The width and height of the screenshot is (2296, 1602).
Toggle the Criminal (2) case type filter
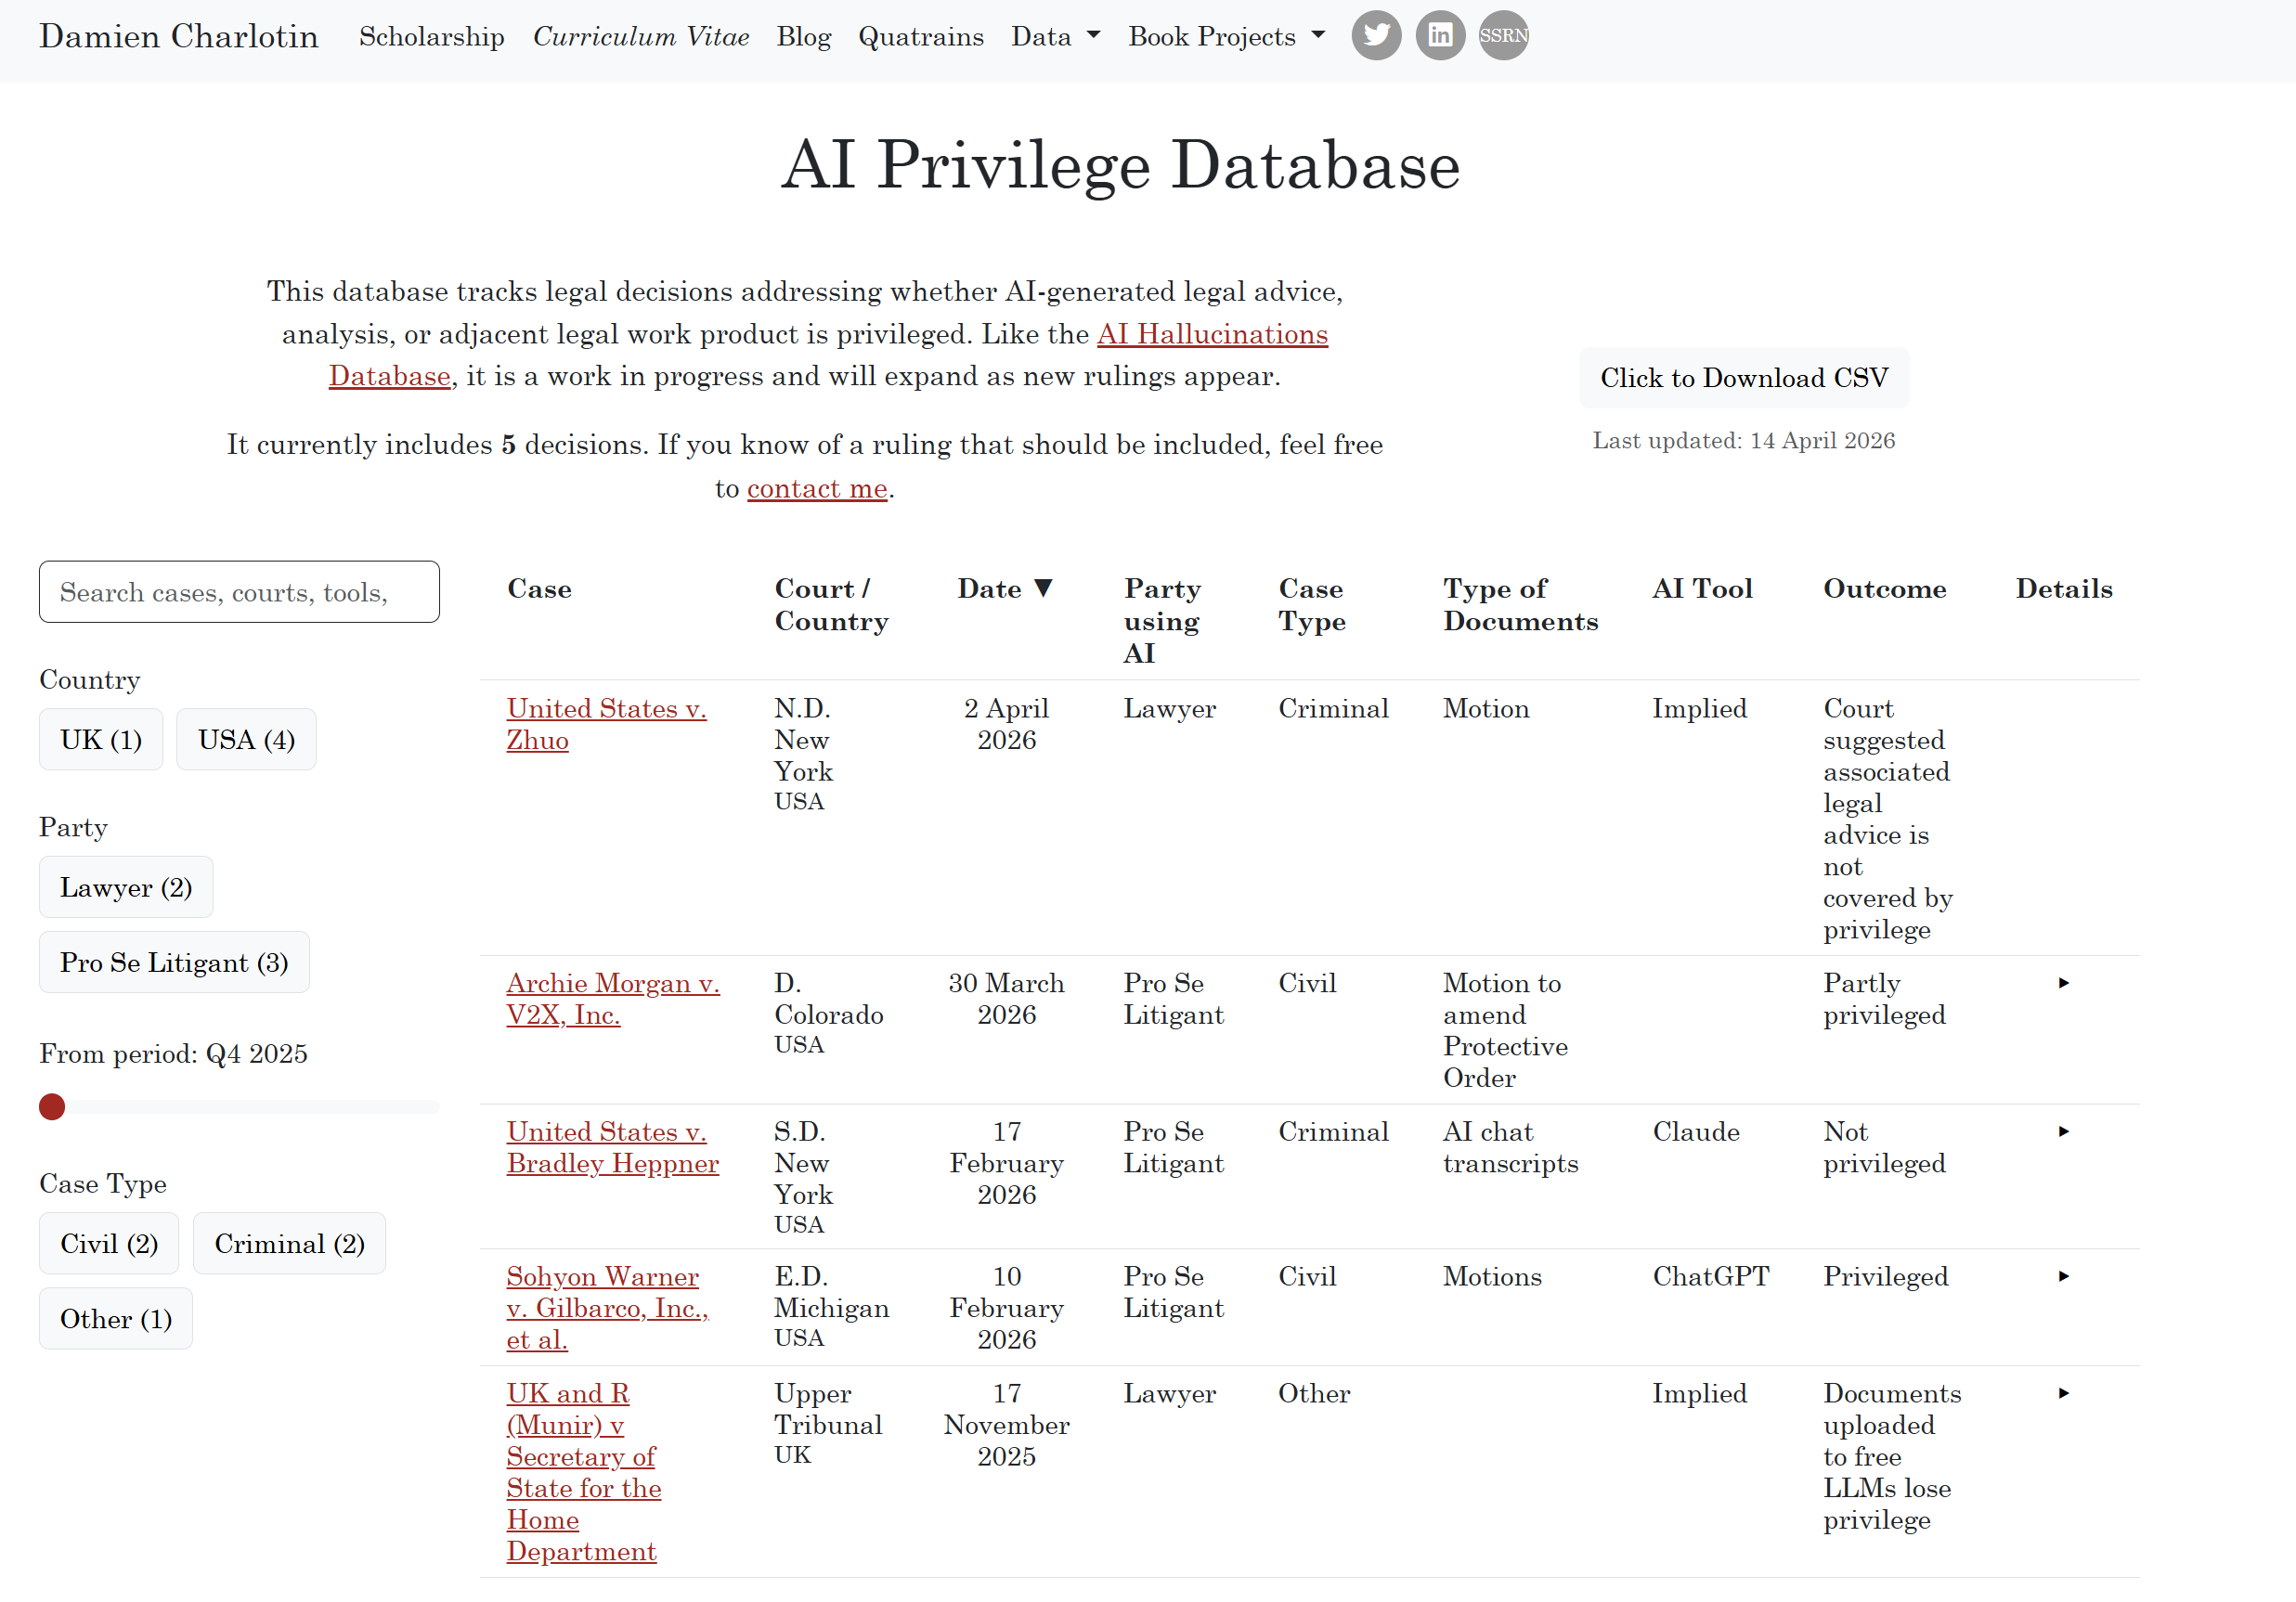point(289,1243)
